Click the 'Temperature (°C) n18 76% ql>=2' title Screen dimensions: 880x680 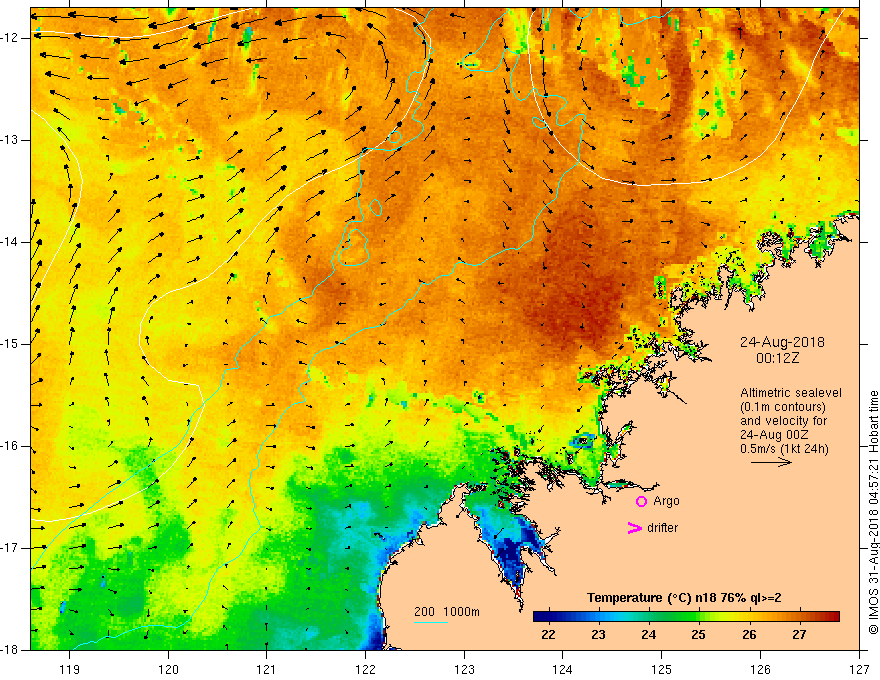(x=684, y=598)
